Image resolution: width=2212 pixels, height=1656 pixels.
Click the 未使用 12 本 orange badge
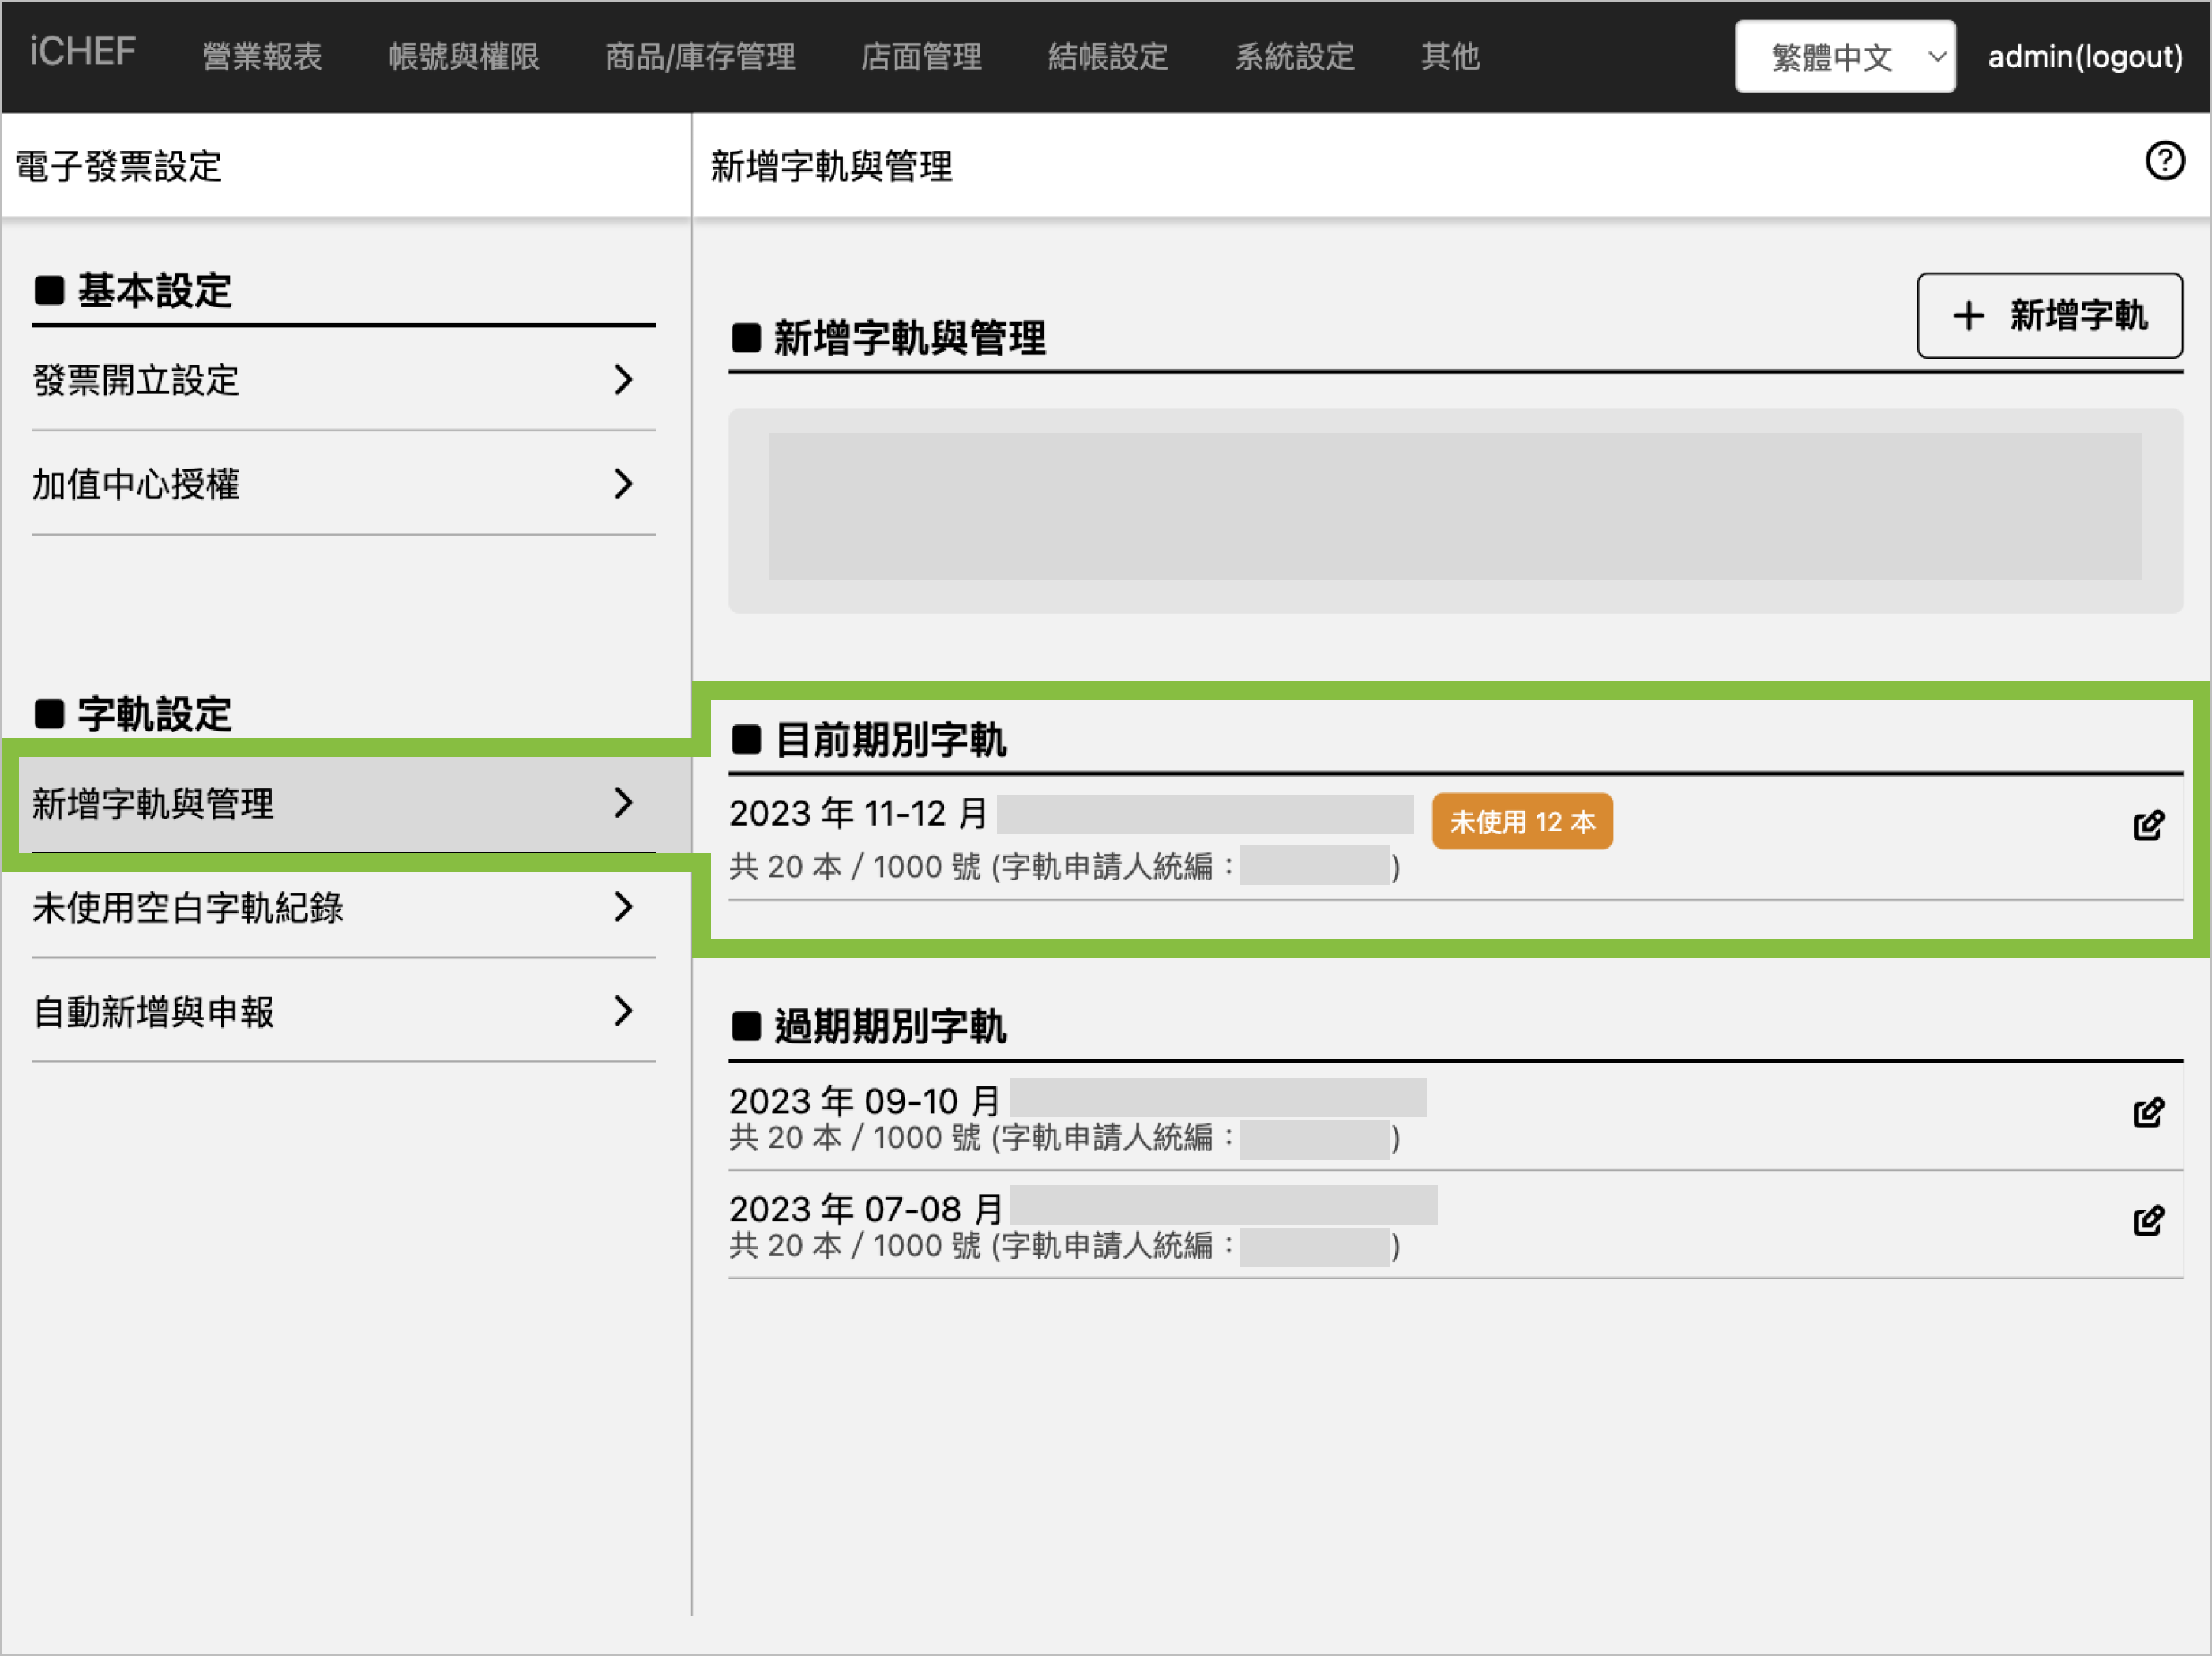[x=1521, y=822]
